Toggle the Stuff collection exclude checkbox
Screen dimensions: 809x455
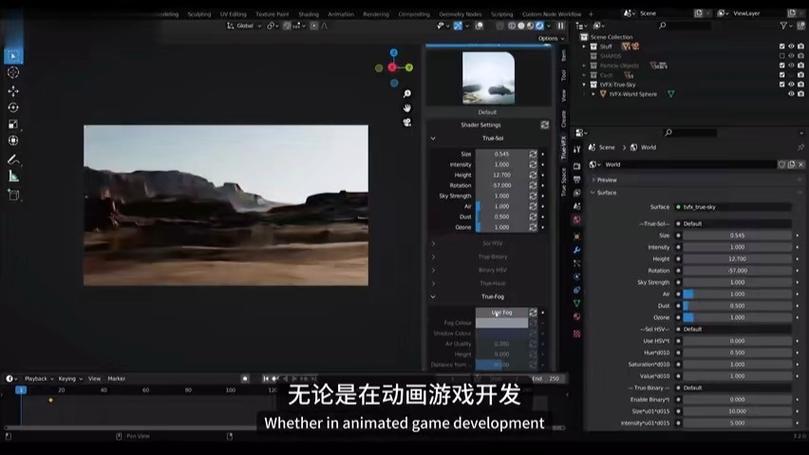pyautogui.click(x=782, y=46)
